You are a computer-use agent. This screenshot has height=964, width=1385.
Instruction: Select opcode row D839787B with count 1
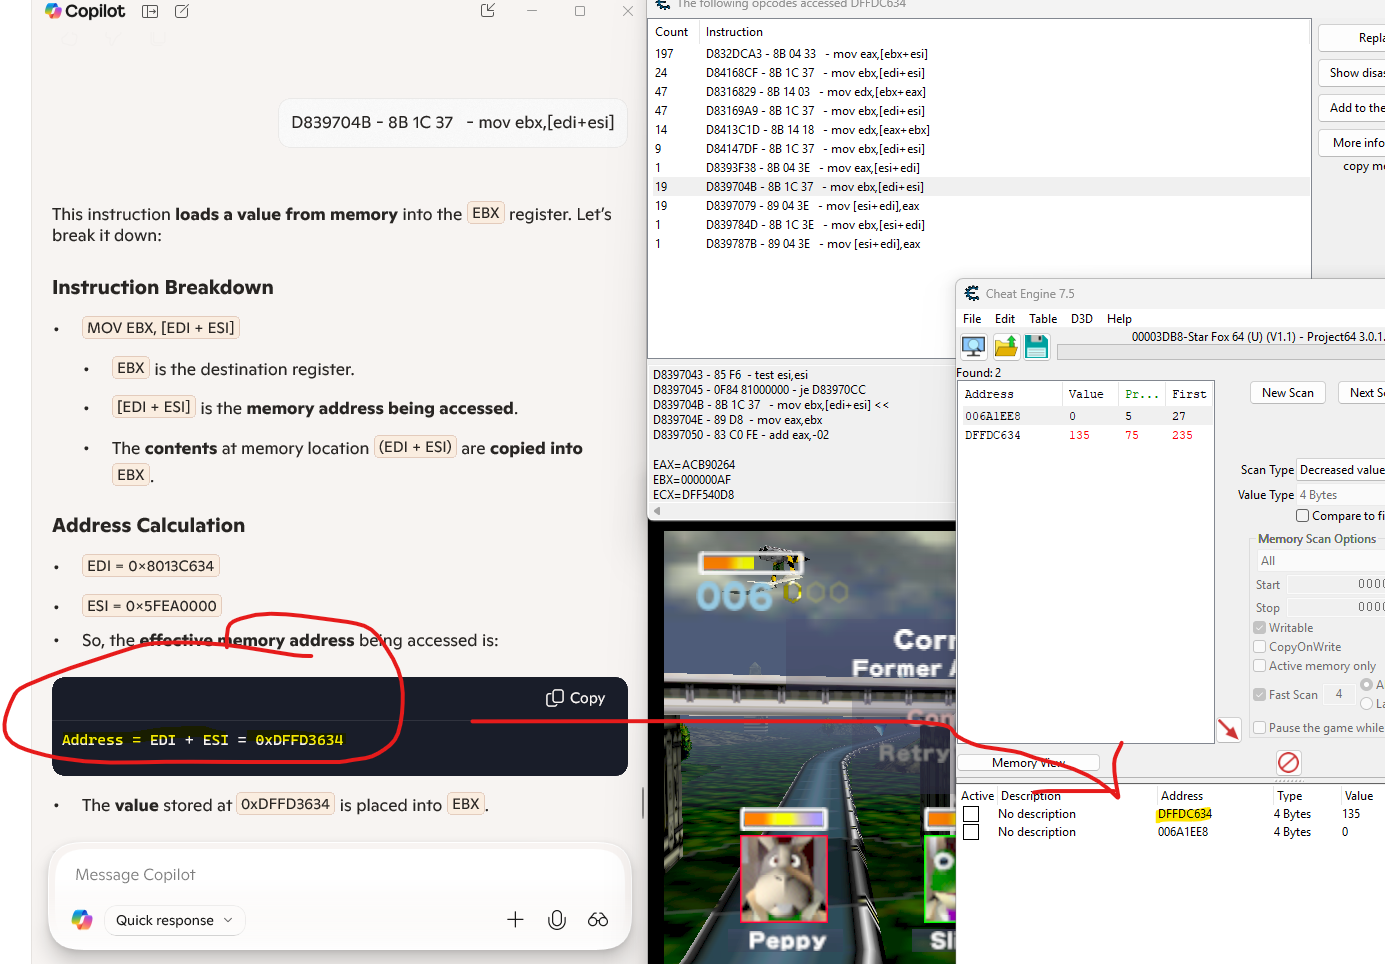(x=979, y=244)
